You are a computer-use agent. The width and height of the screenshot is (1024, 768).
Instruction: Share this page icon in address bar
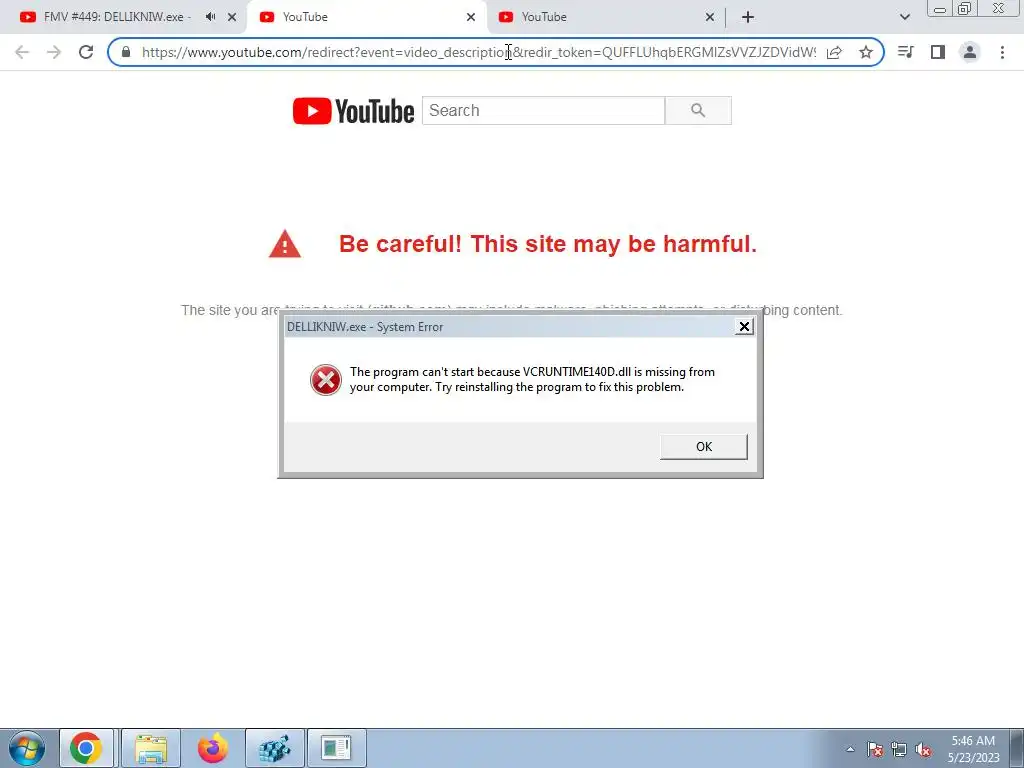point(834,52)
